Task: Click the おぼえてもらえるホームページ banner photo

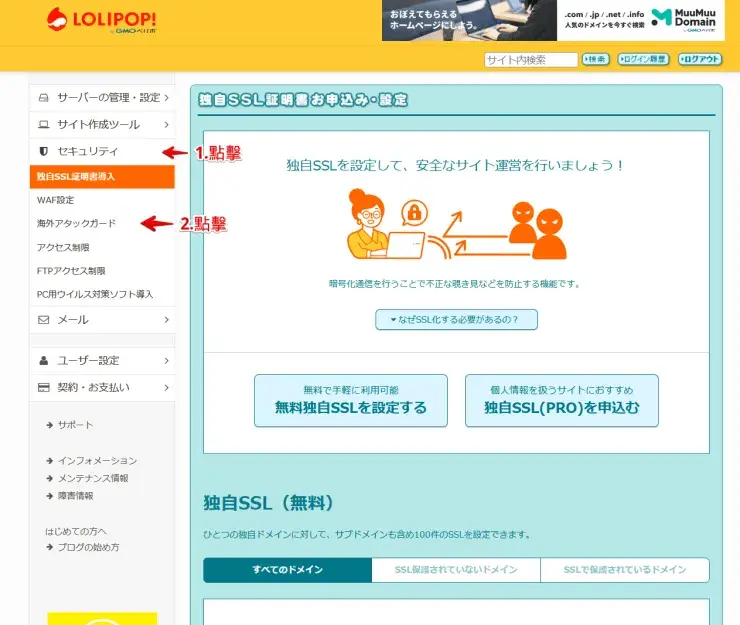Action: 469,20
